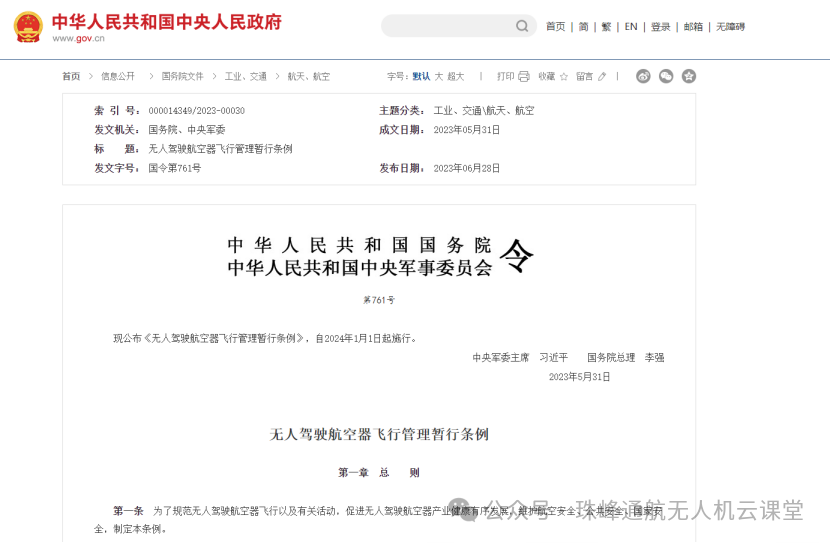Viewport: 830px width, 543px height.
Task: Click signature 中央军委主席 习近平
Action: [520, 357]
